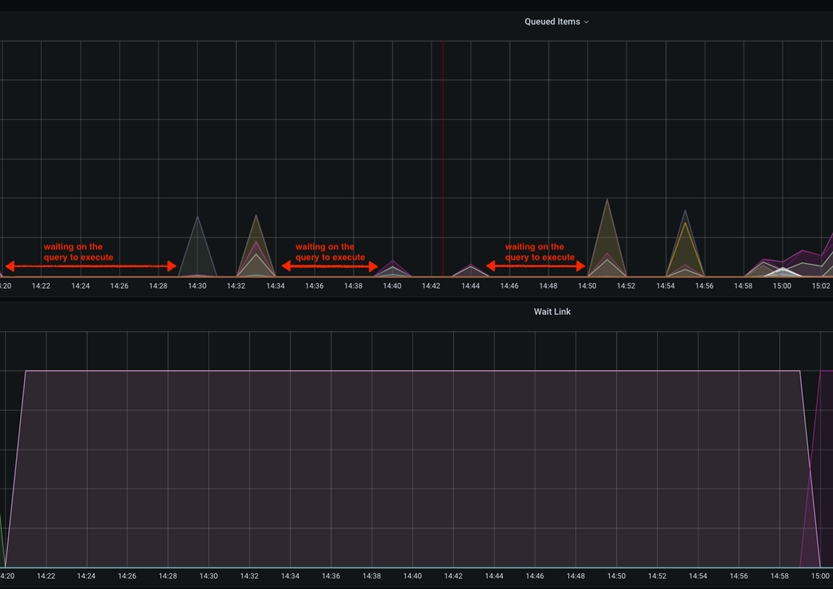Click the yellow peak near 14:55
This screenshot has height=589, width=833.
[684, 245]
